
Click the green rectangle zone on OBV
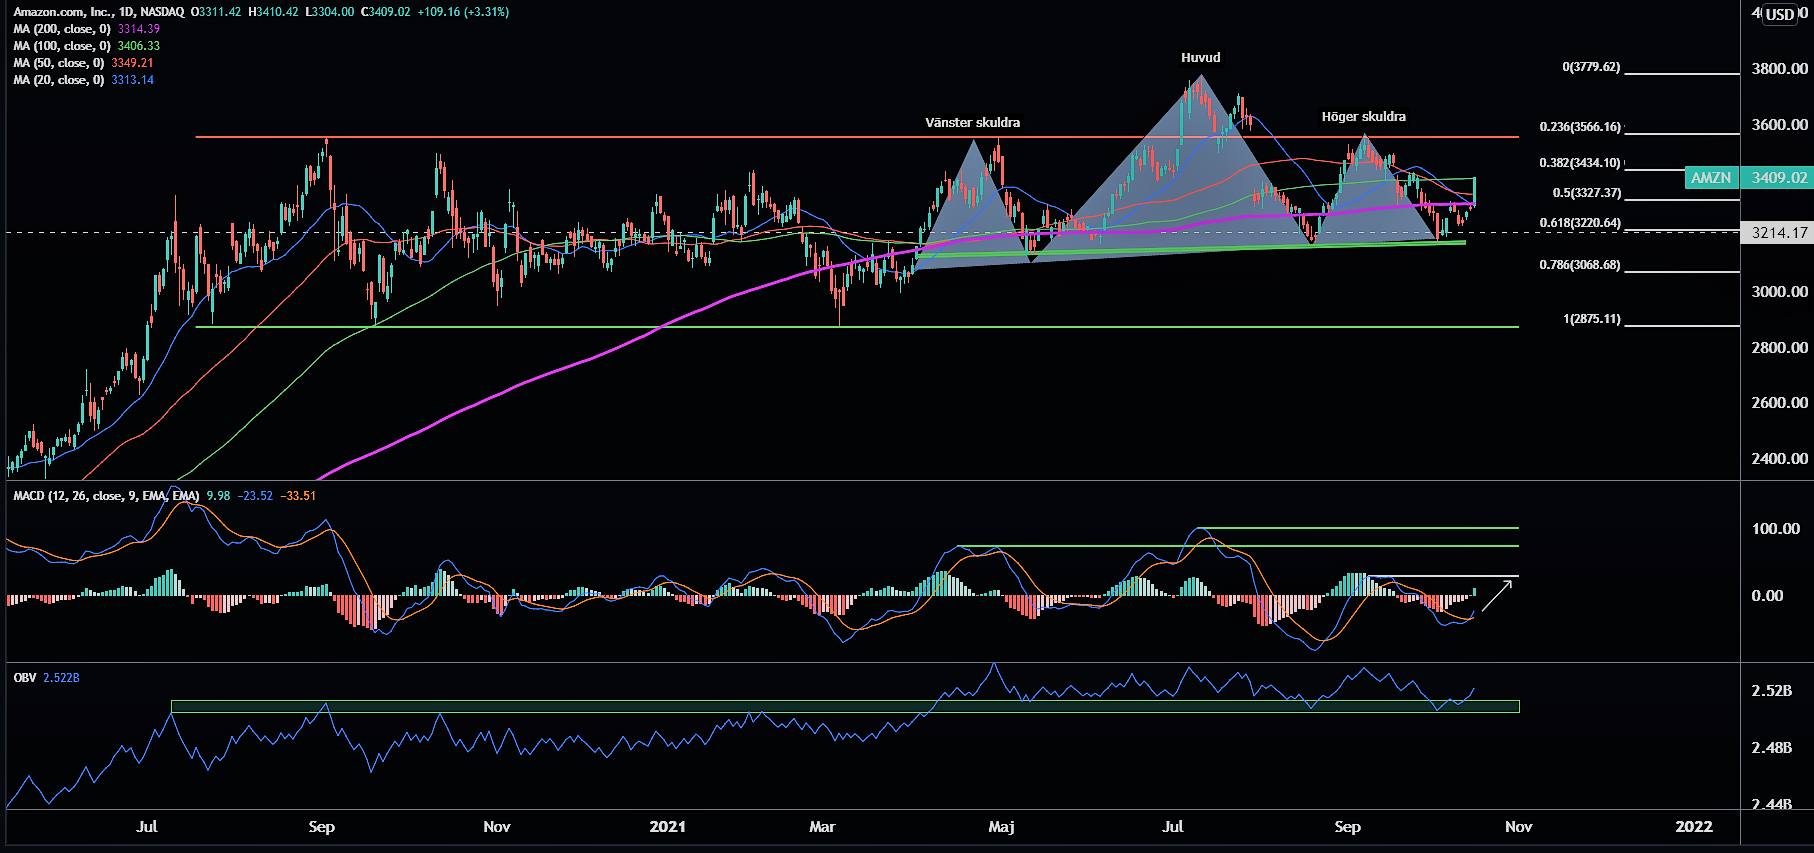(x=845, y=707)
